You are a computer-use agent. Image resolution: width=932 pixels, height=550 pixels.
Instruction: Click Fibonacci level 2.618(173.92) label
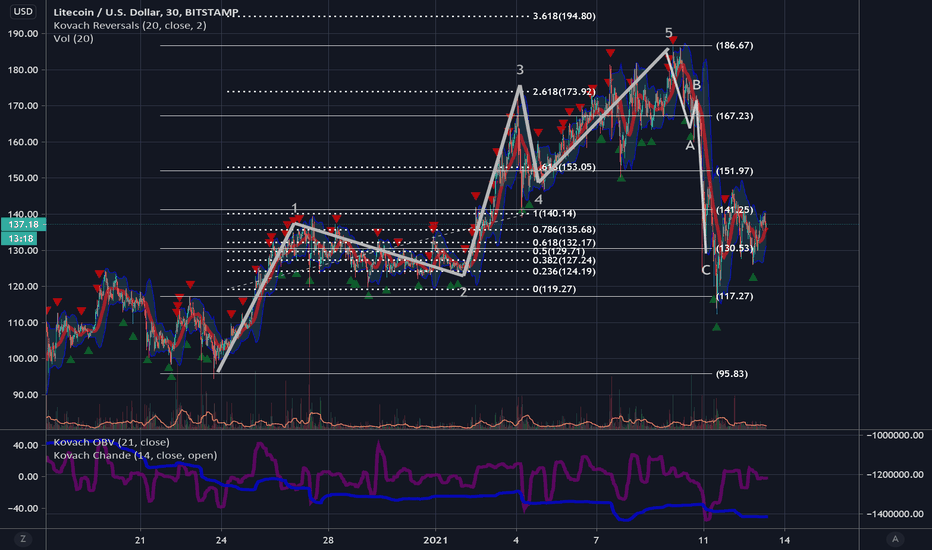point(563,92)
